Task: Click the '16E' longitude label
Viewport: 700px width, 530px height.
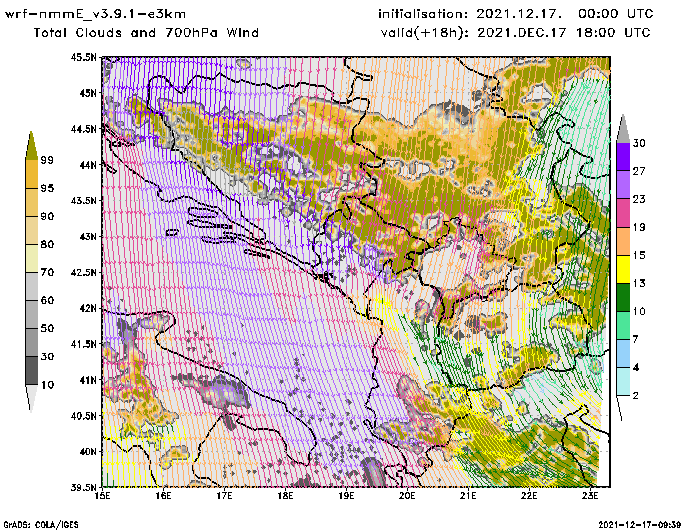Action: [163, 496]
